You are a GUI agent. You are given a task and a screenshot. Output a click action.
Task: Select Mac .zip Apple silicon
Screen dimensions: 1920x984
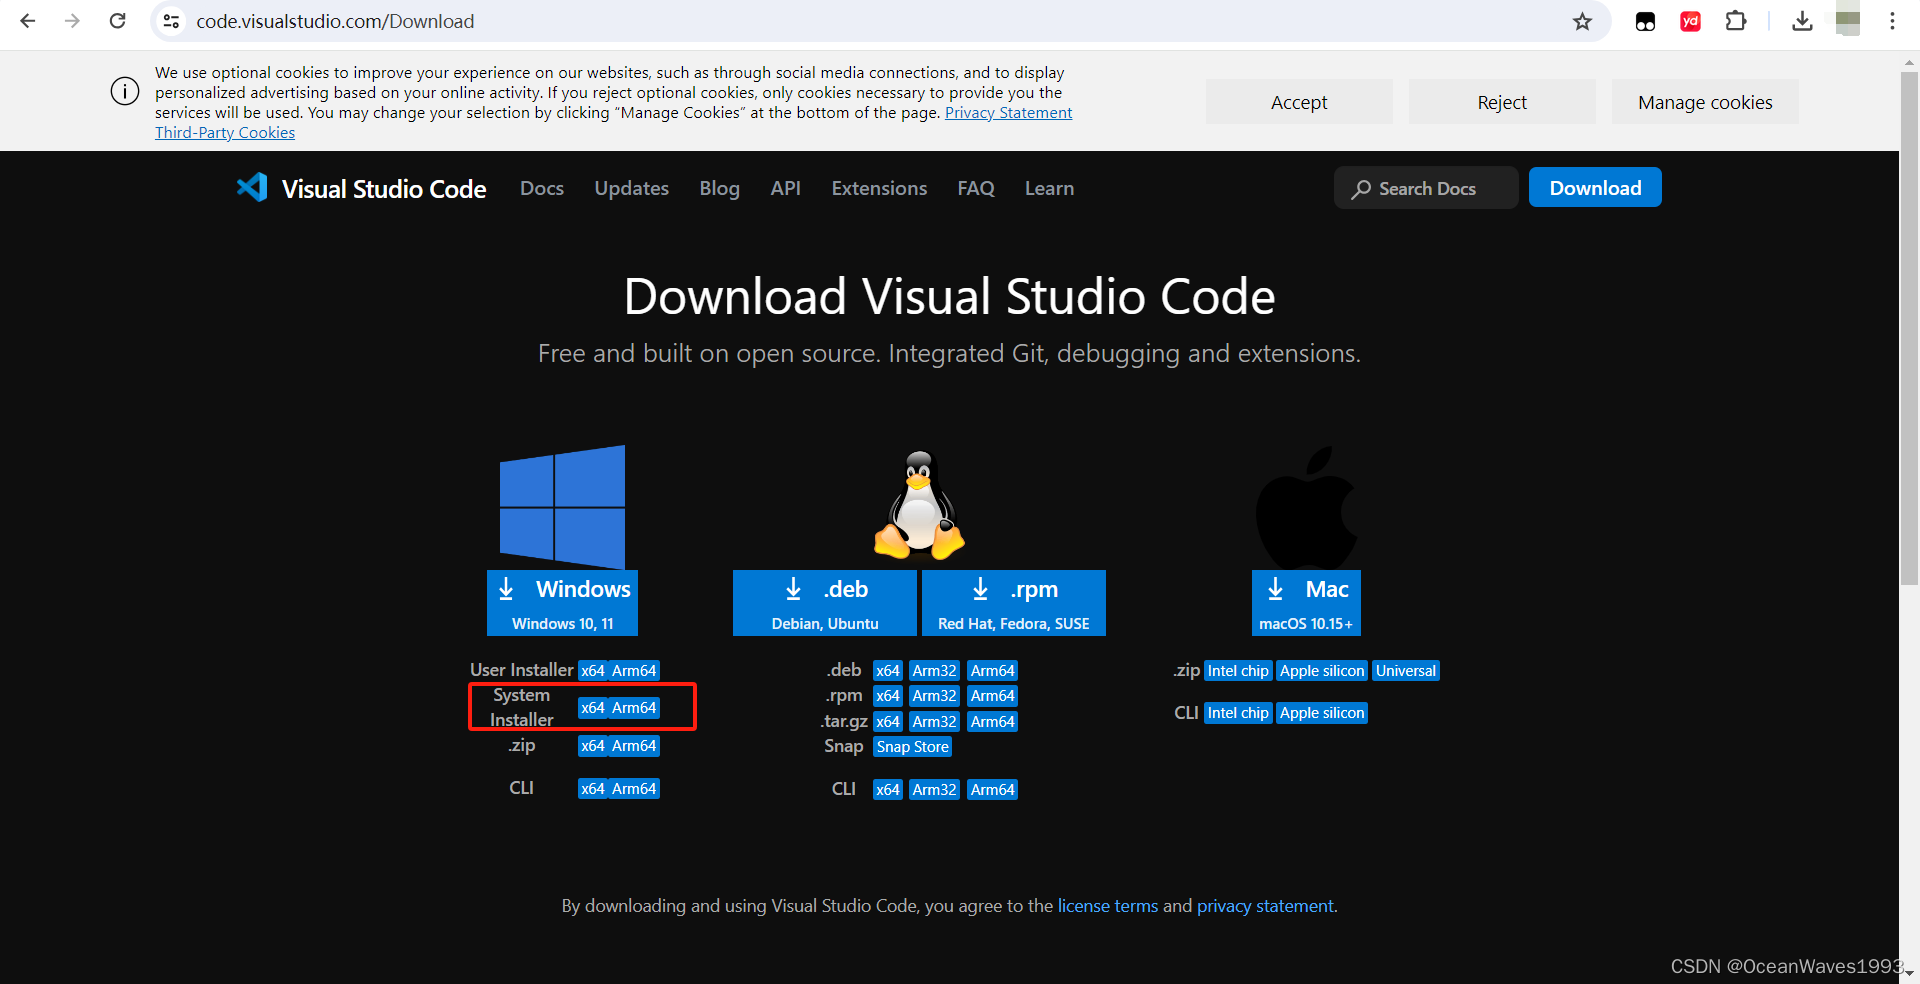(1322, 671)
